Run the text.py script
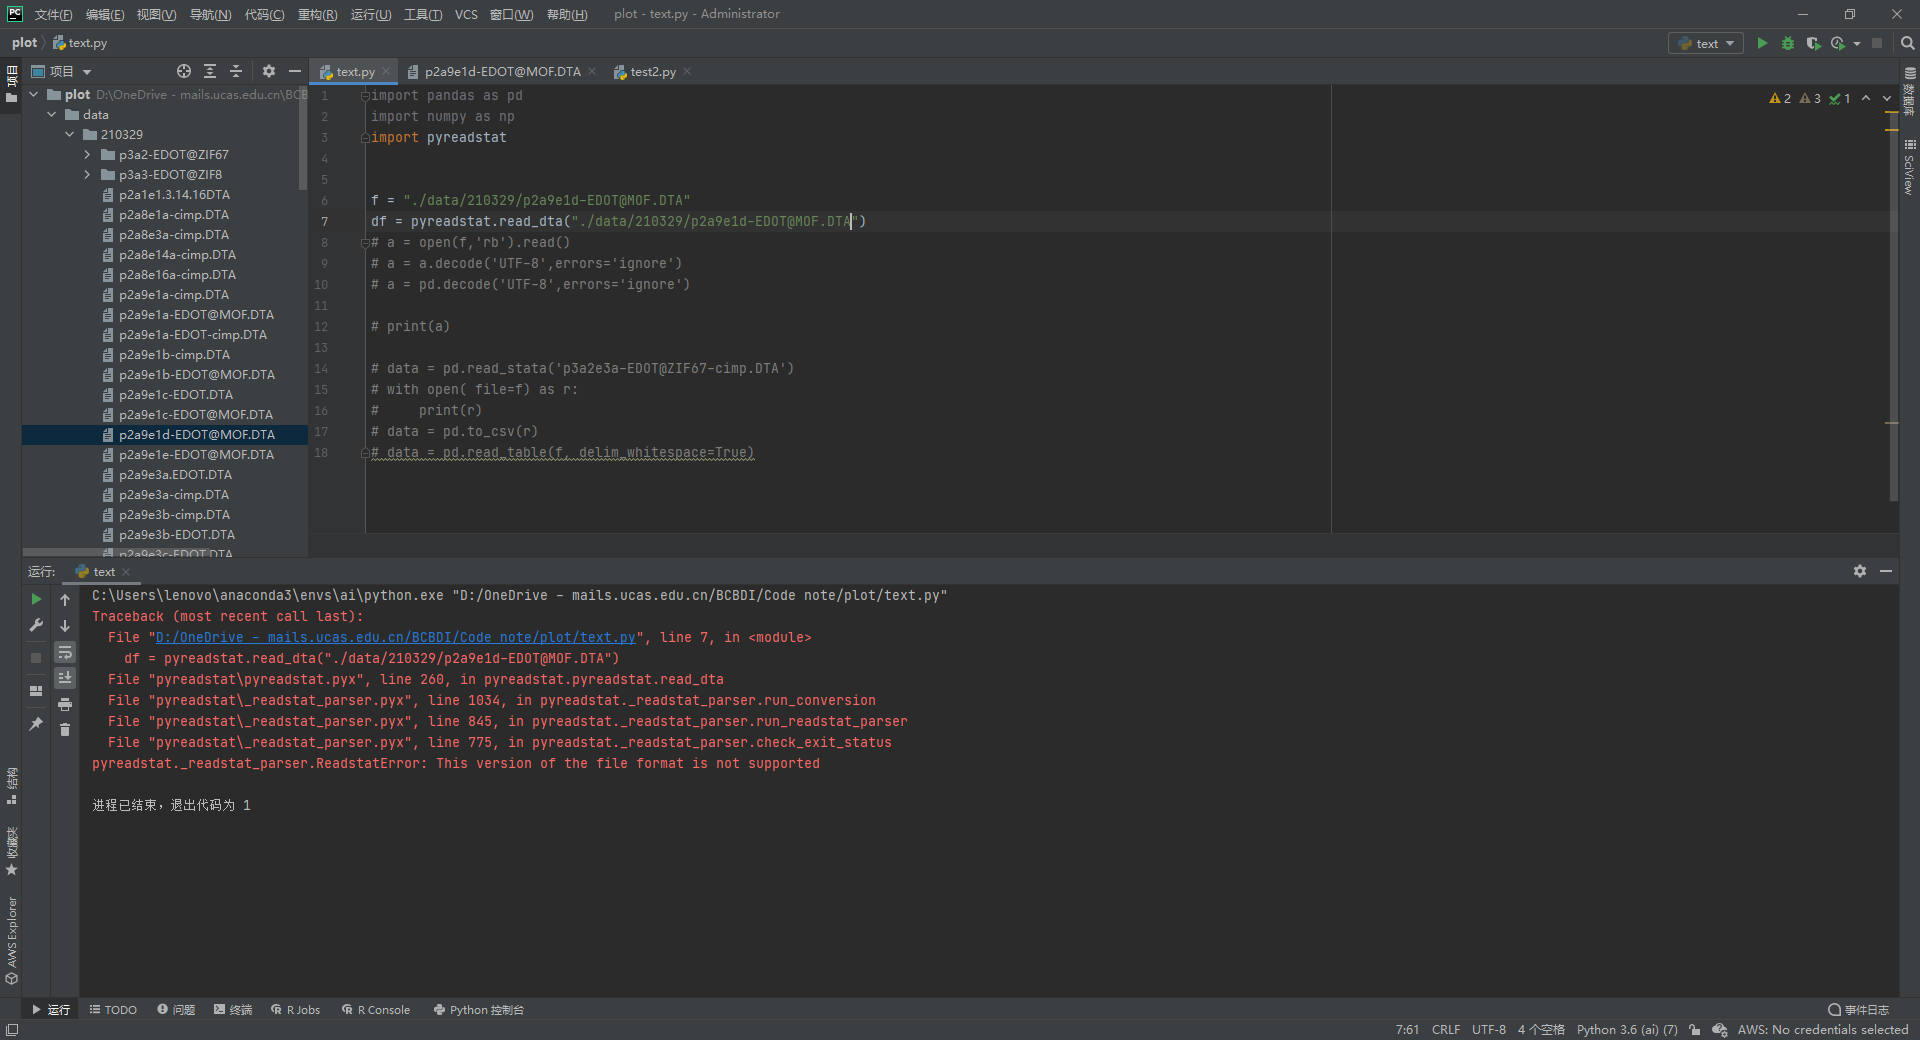This screenshot has height=1040, width=1920. coord(1762,43)
